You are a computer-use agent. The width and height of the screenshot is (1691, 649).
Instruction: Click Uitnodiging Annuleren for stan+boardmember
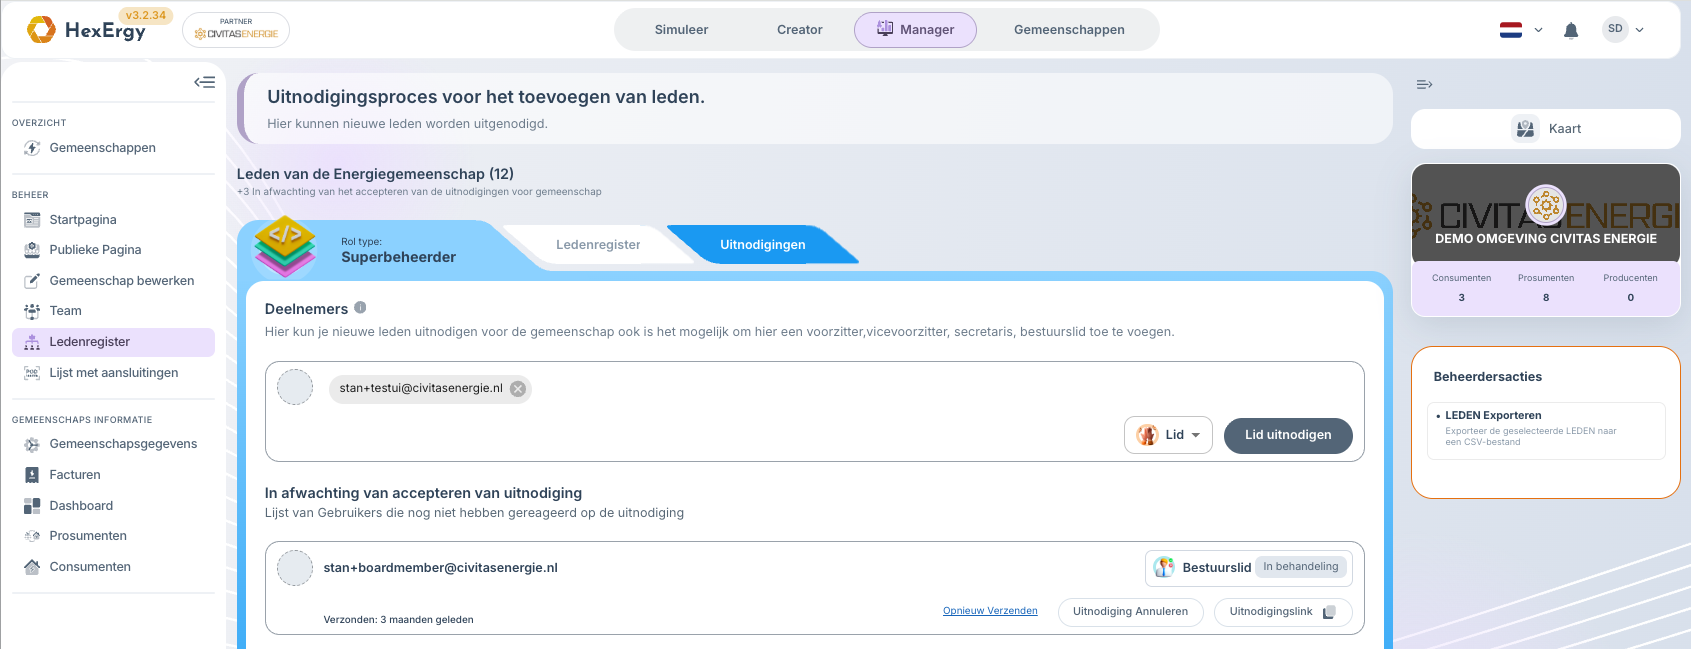[x=1130, y=612]
